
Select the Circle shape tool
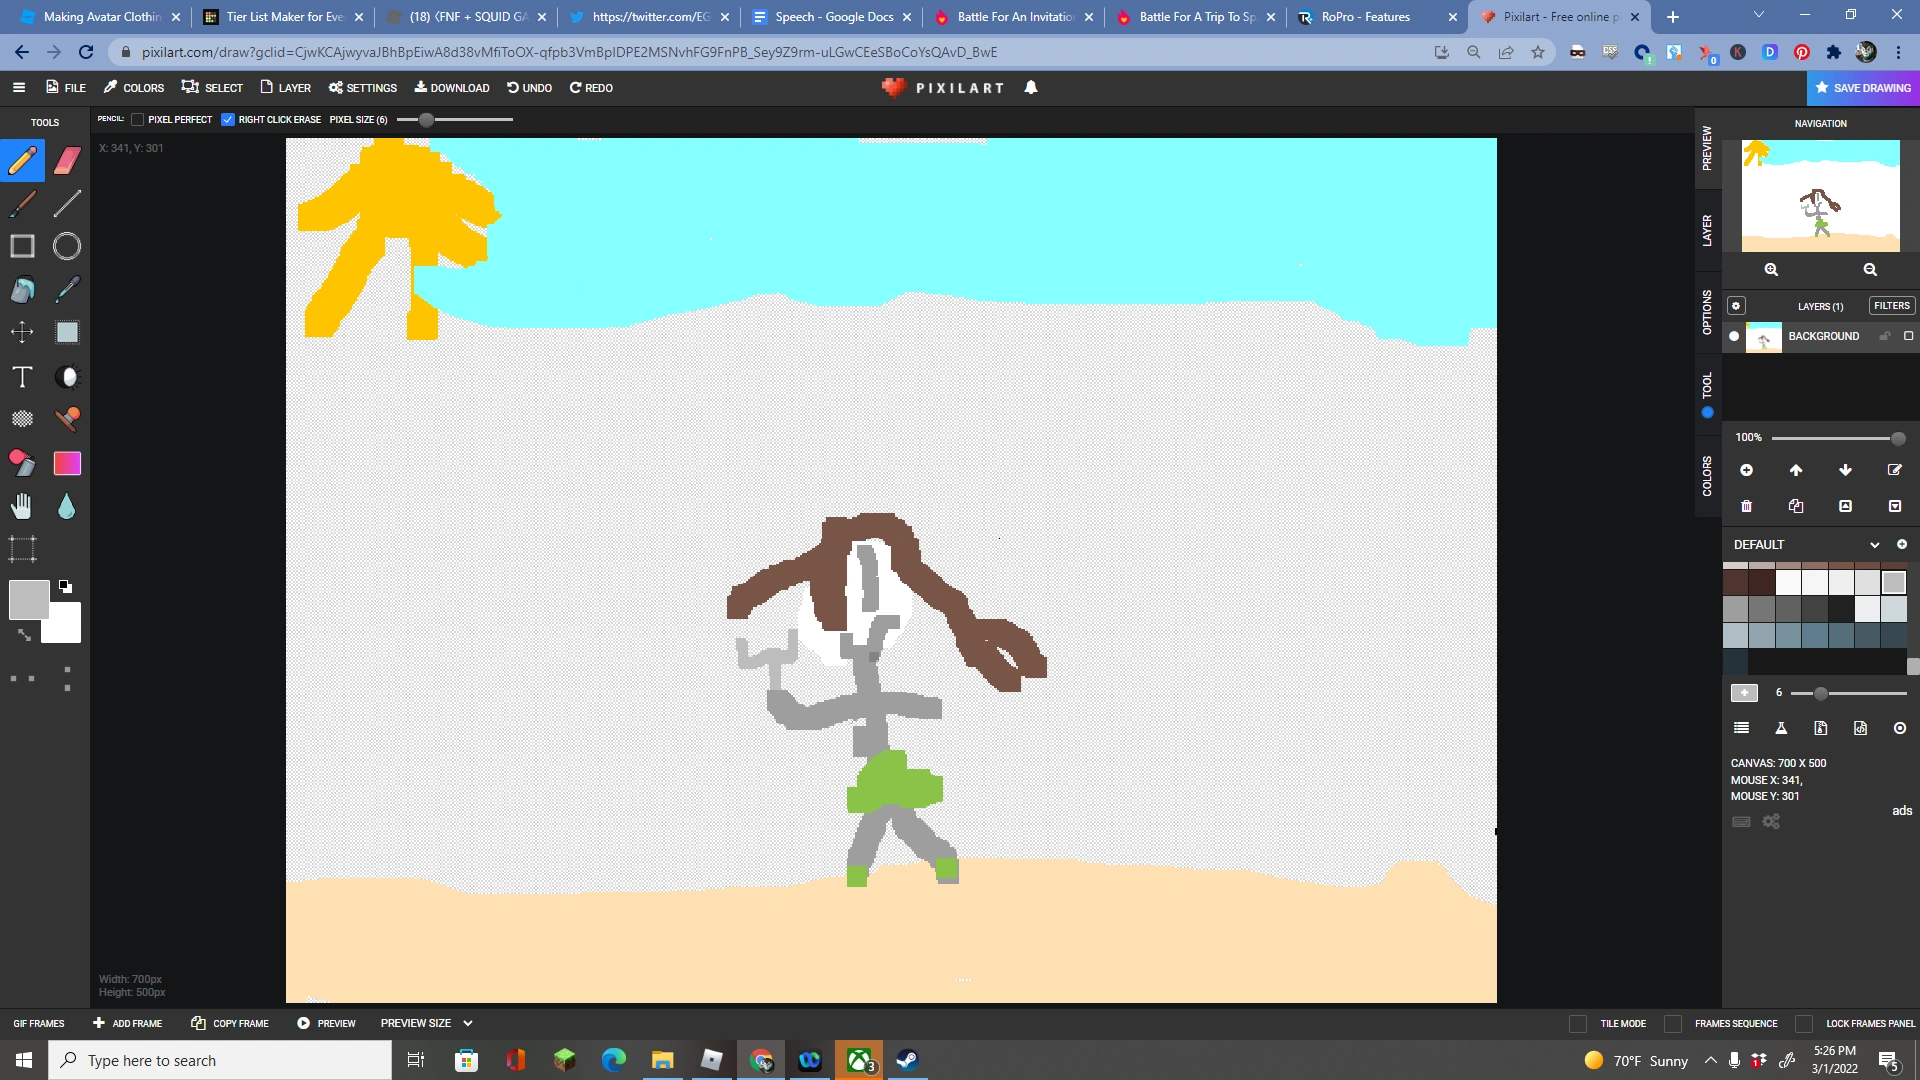[67, 246]
